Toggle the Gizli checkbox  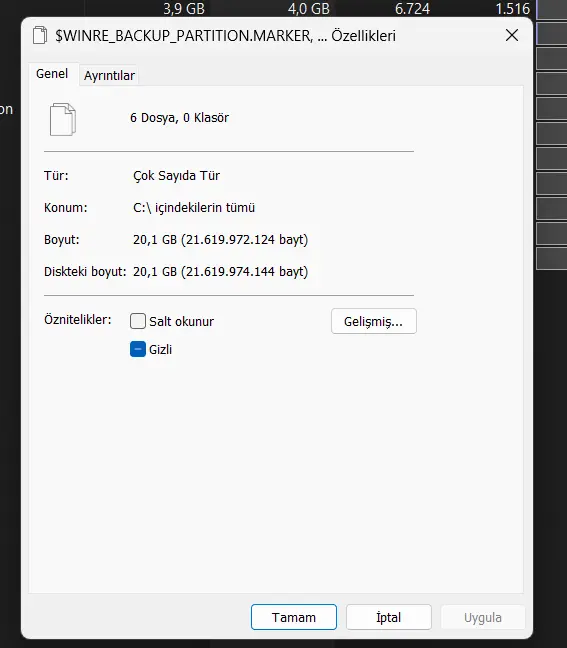[x=138, y=349]
